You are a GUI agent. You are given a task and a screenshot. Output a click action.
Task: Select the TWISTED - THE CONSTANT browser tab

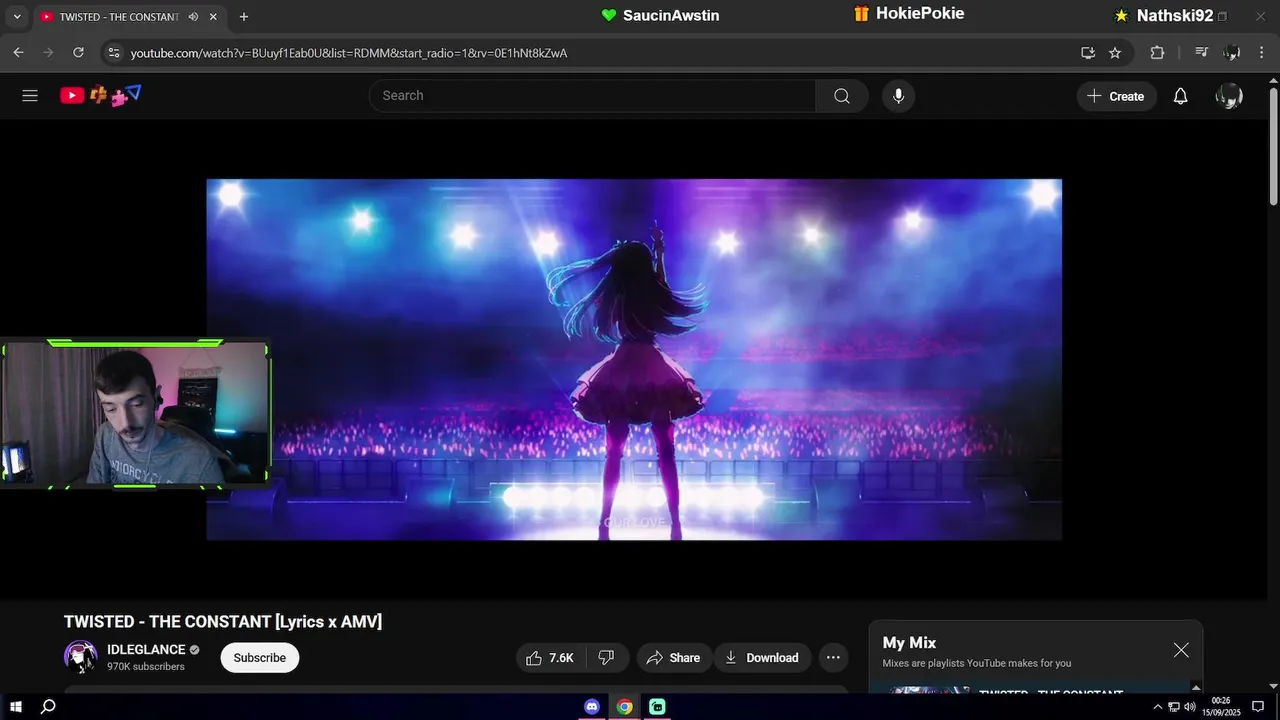tap(118, 17)
